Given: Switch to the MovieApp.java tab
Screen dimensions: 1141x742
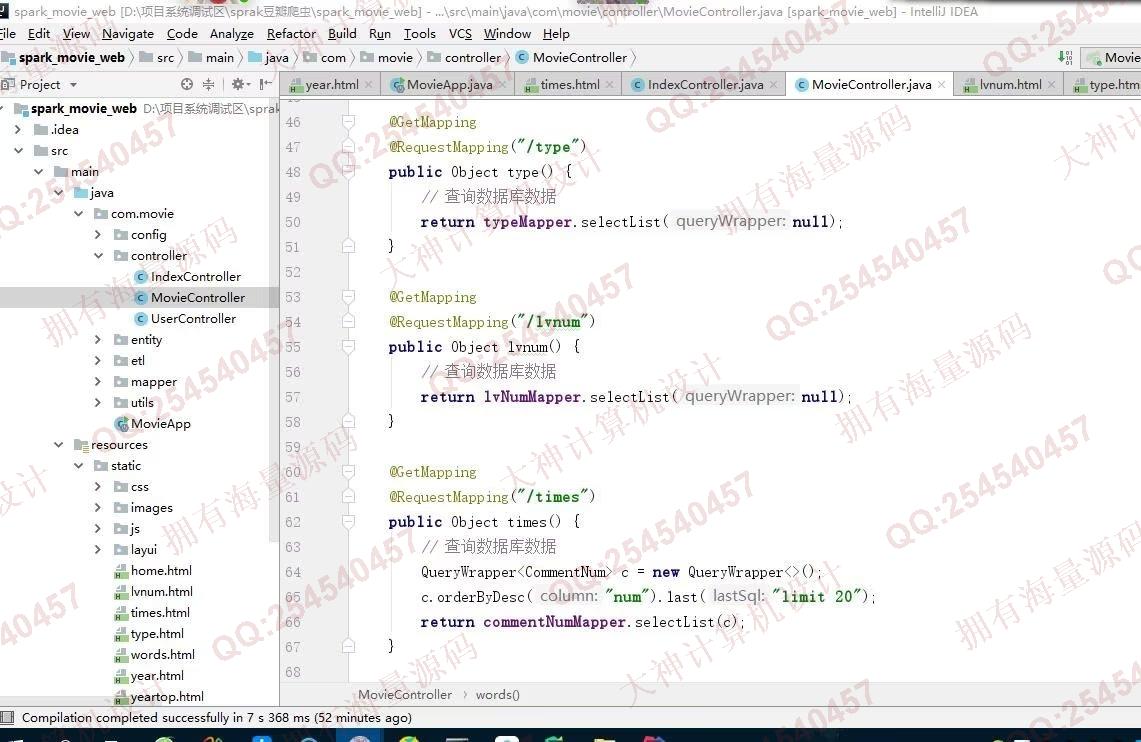Looking at the screenshot, I should click(x=449, y=84).
